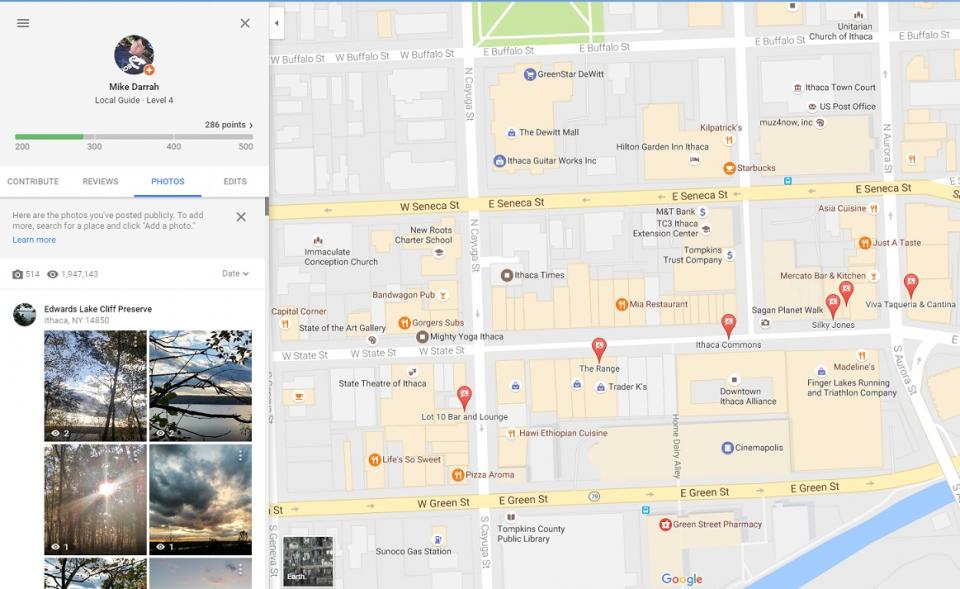The height and width of the screenshot is (589, 960).
Task: Switch to the Edits tab
Action: tap(235, 181)
